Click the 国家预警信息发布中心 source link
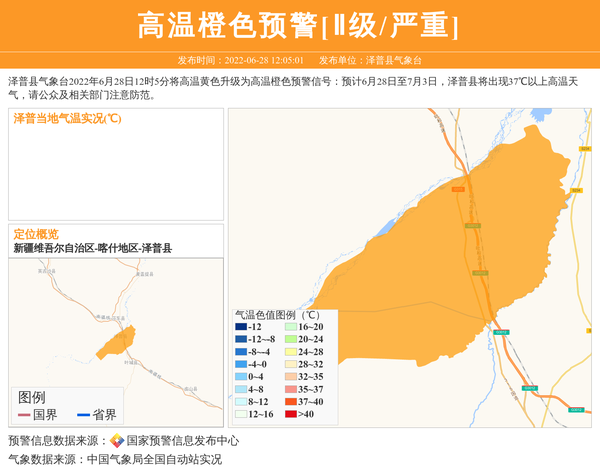This screenshot has height=471, width=600. tap(182, 441)
